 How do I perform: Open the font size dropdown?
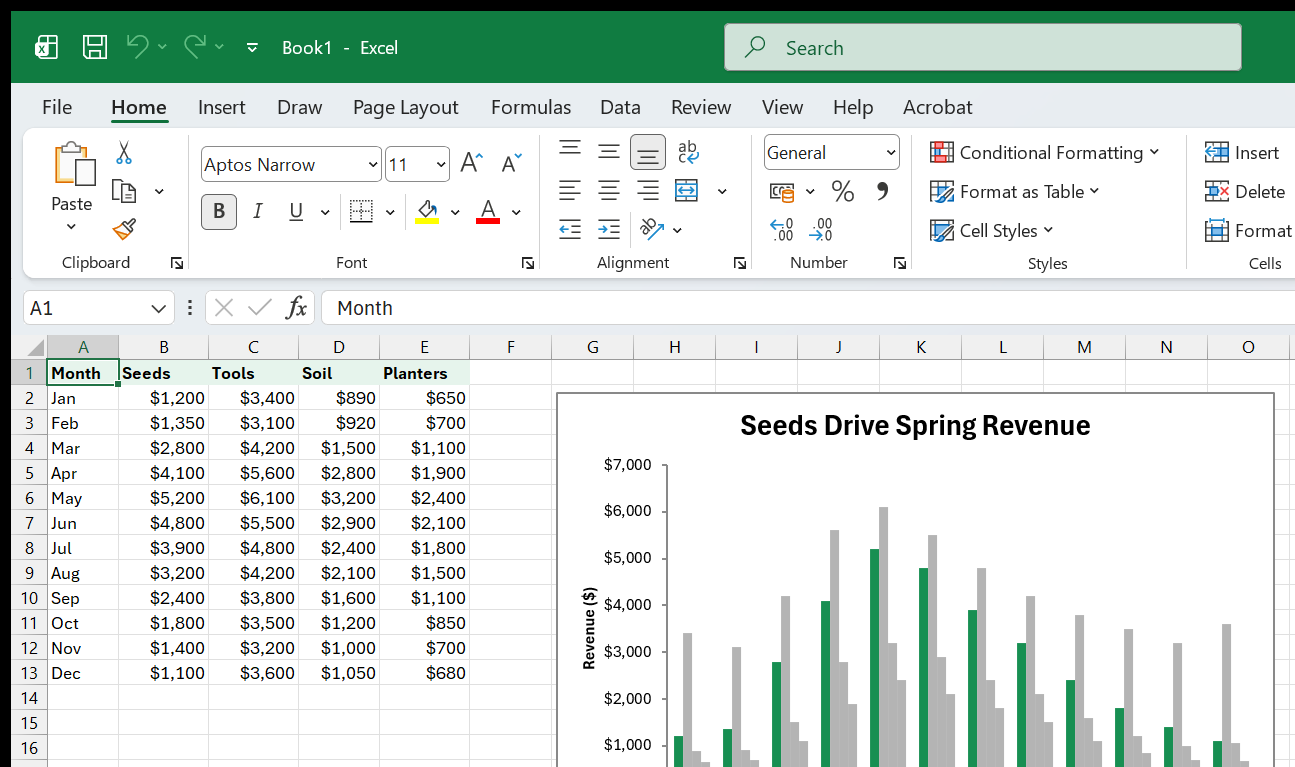pos(441,164)
